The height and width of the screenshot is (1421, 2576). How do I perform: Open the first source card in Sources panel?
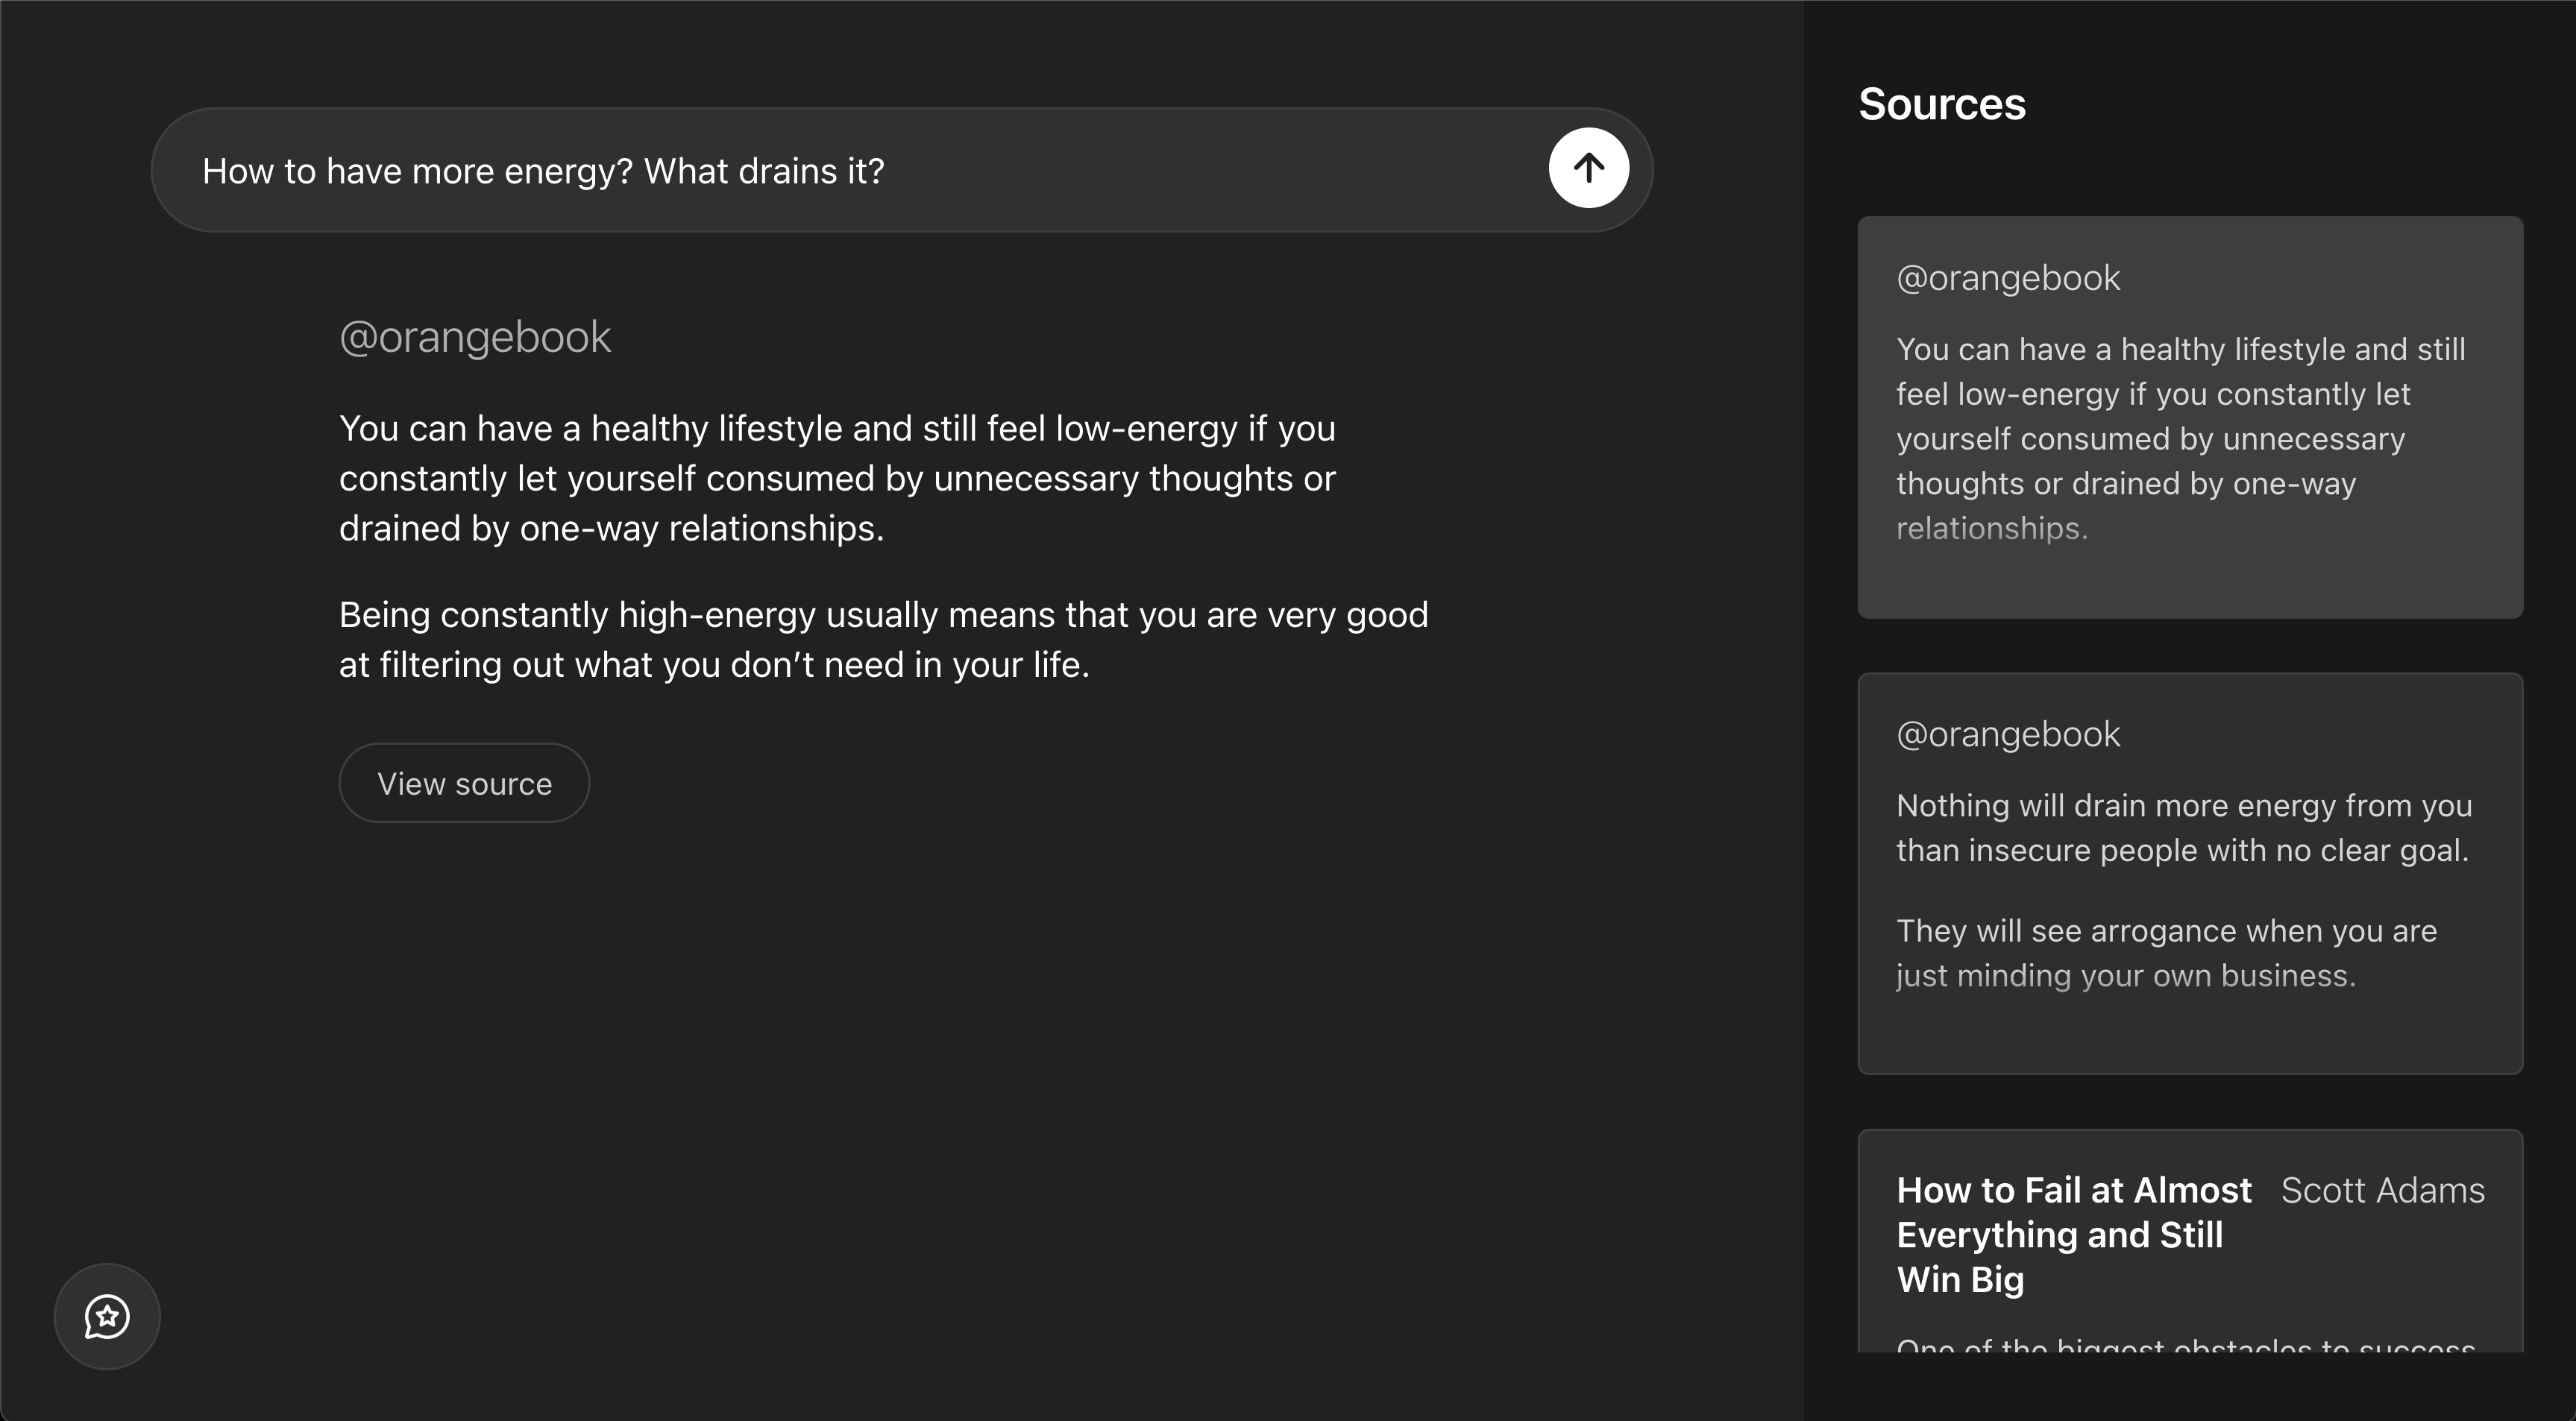pyautogui.click(x=2189, y=420)
